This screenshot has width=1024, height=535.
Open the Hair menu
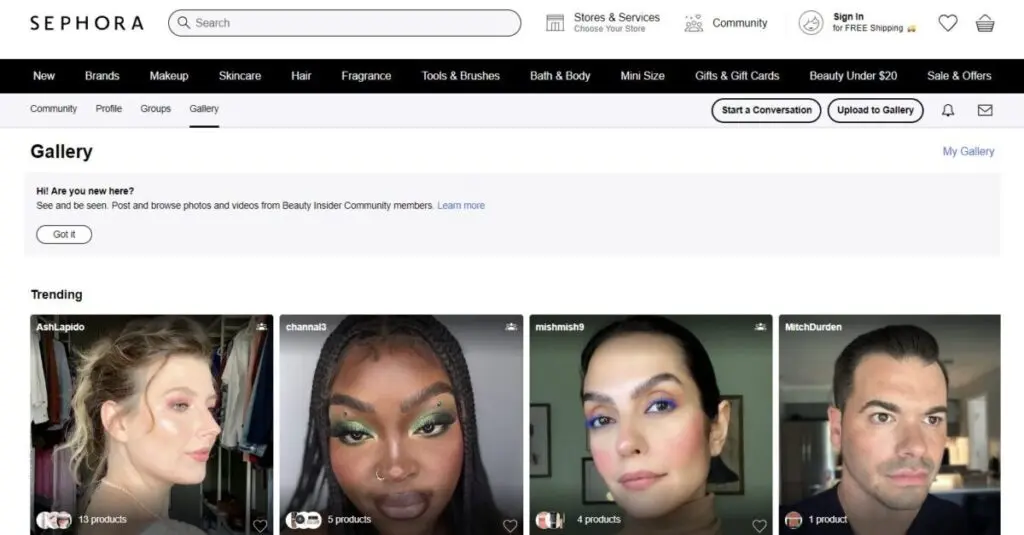tap(301, 76)
